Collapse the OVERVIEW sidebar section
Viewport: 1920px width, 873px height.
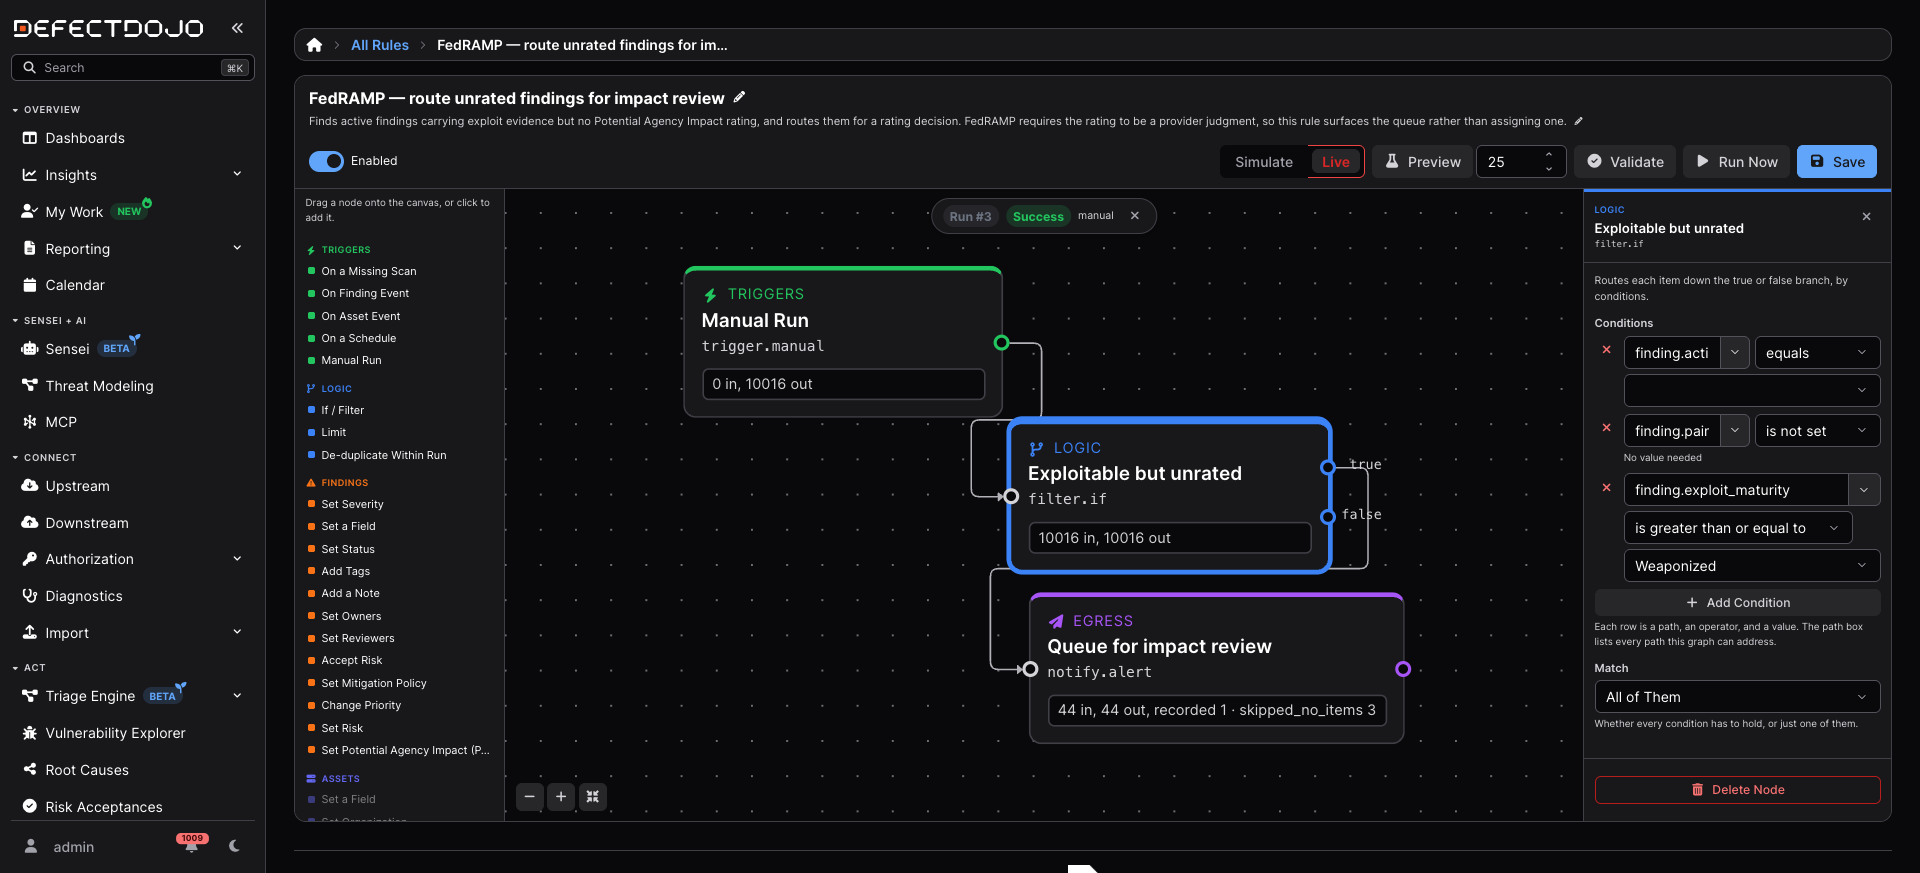(x=46, y=110)
